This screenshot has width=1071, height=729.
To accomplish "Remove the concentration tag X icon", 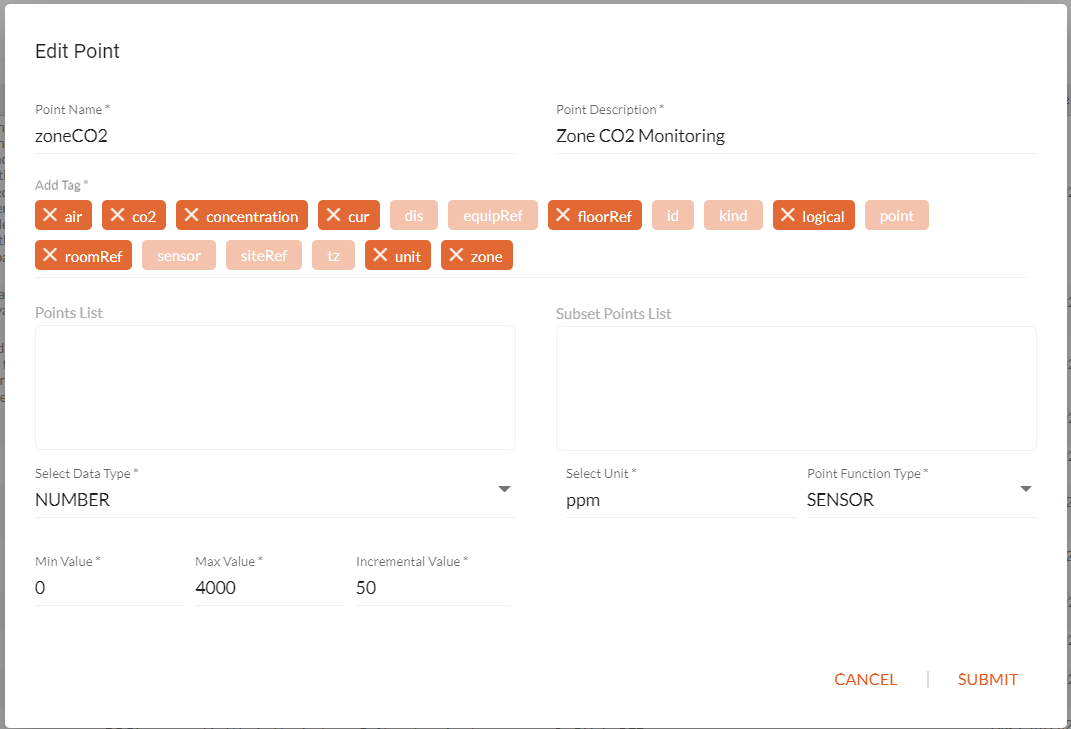I will tap(191, 215).
